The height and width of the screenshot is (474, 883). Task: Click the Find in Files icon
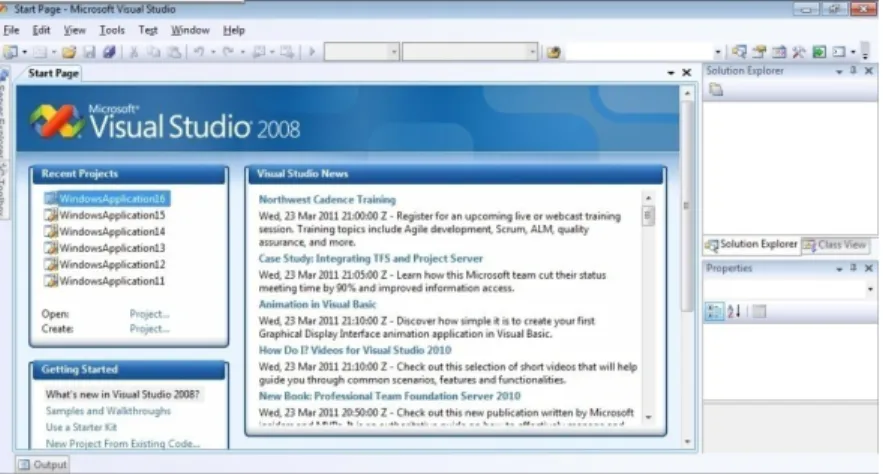pyautogui.click(x=554, y=52)
